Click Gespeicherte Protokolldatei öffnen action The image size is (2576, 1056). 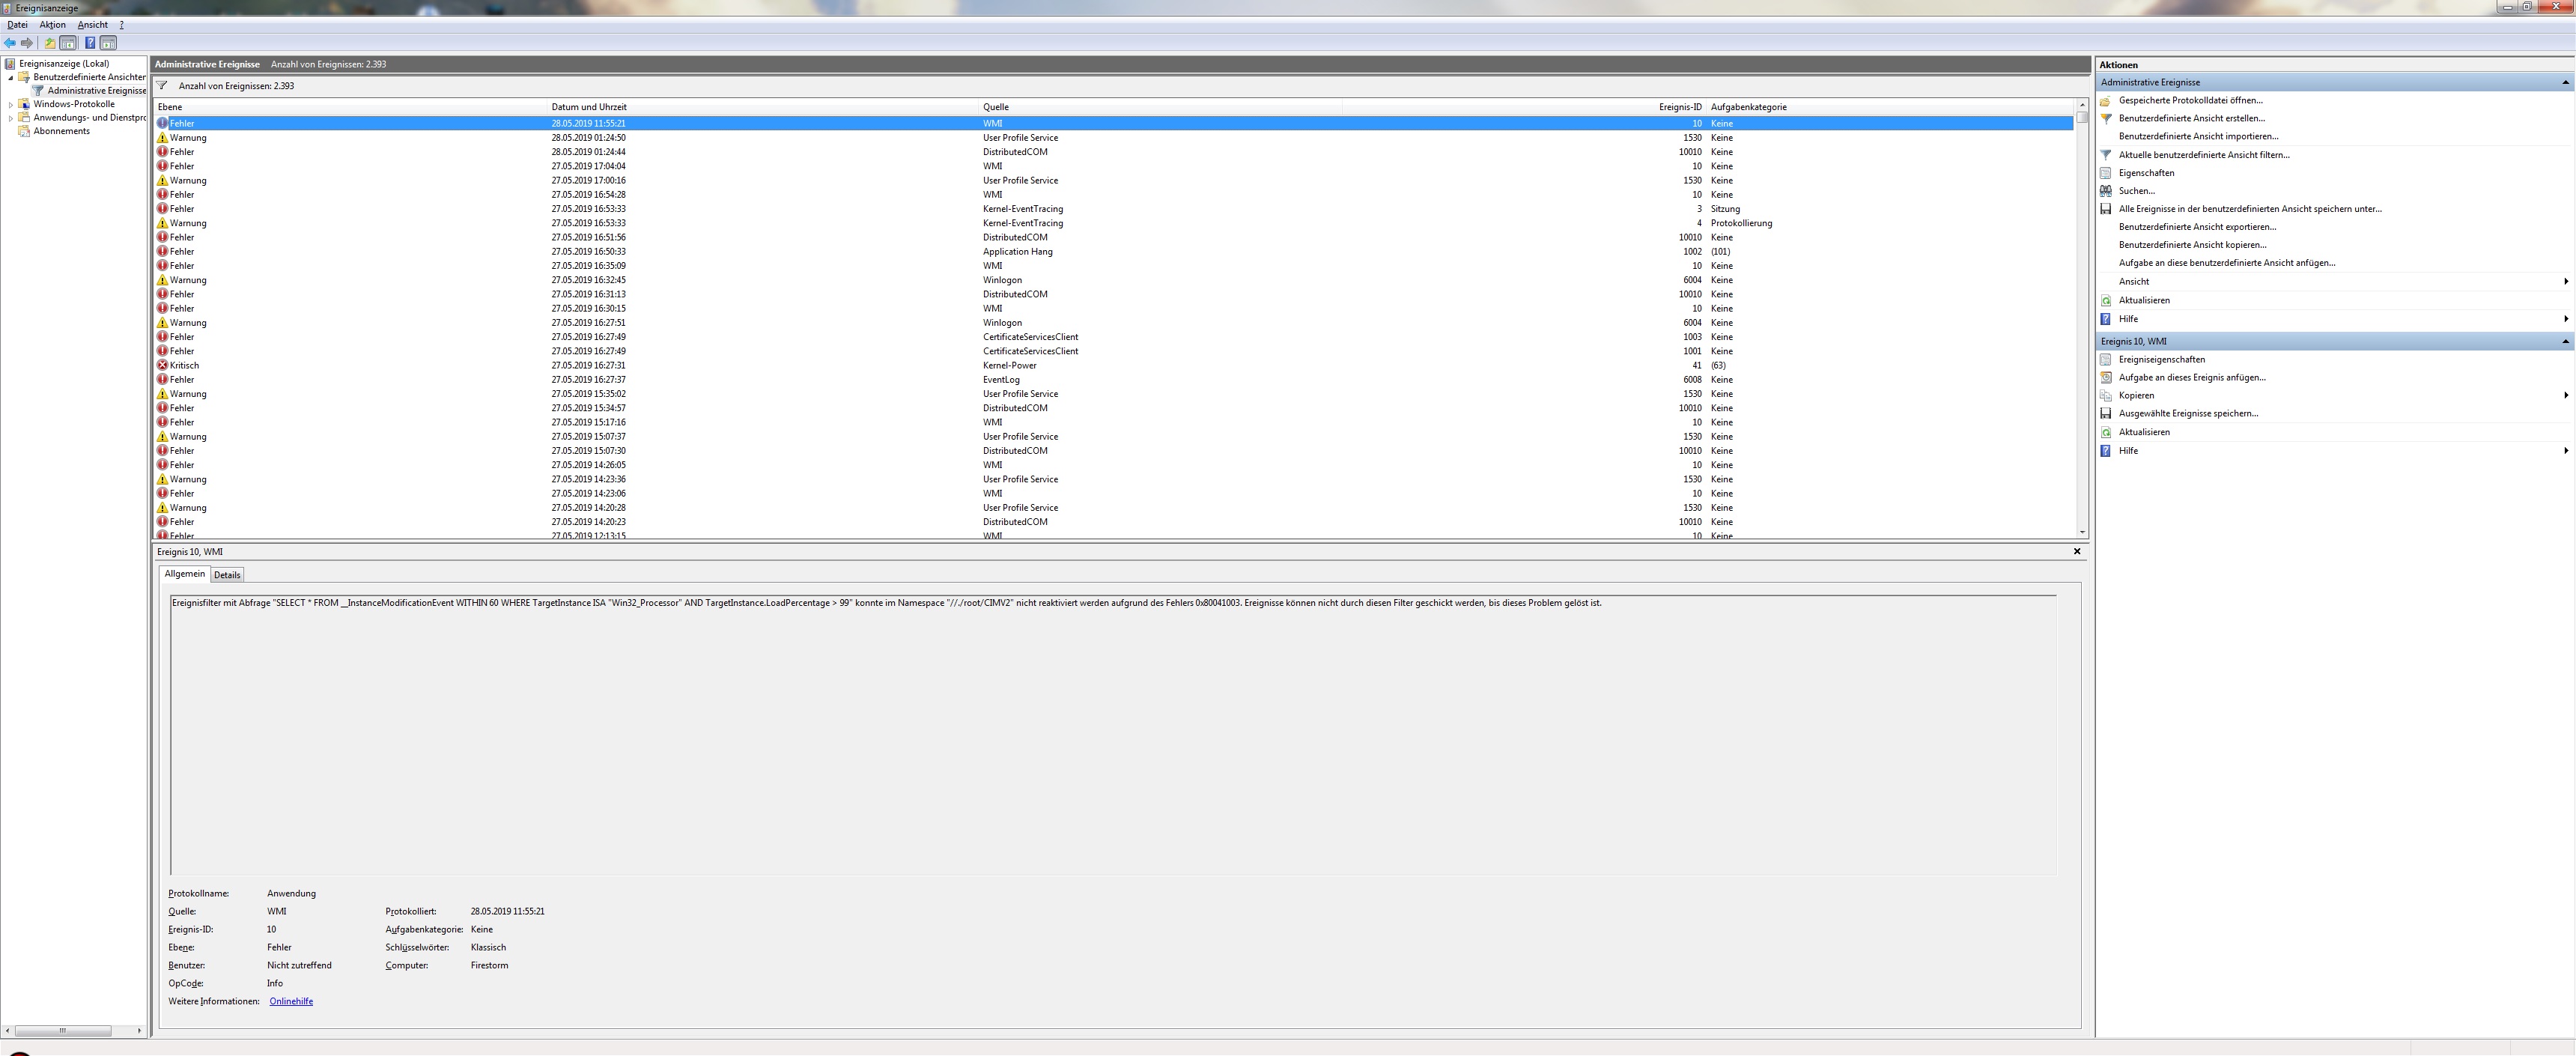point(2190,100)
